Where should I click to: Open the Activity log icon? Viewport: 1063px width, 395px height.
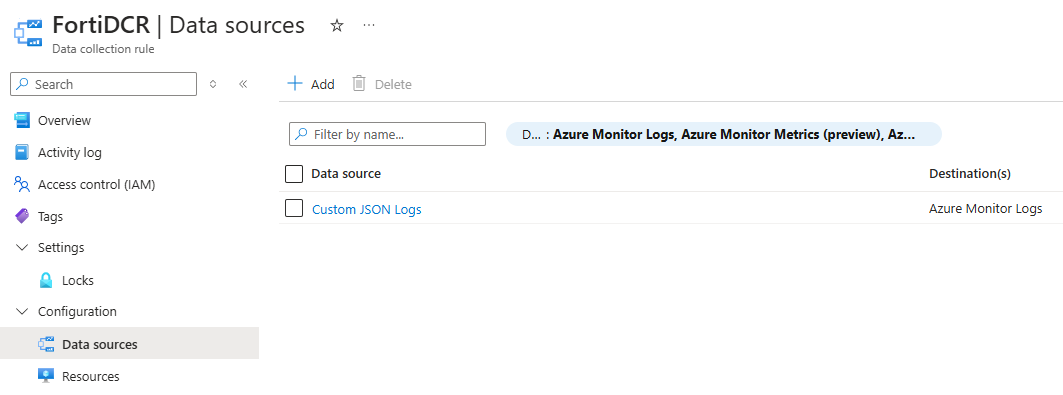22,152
